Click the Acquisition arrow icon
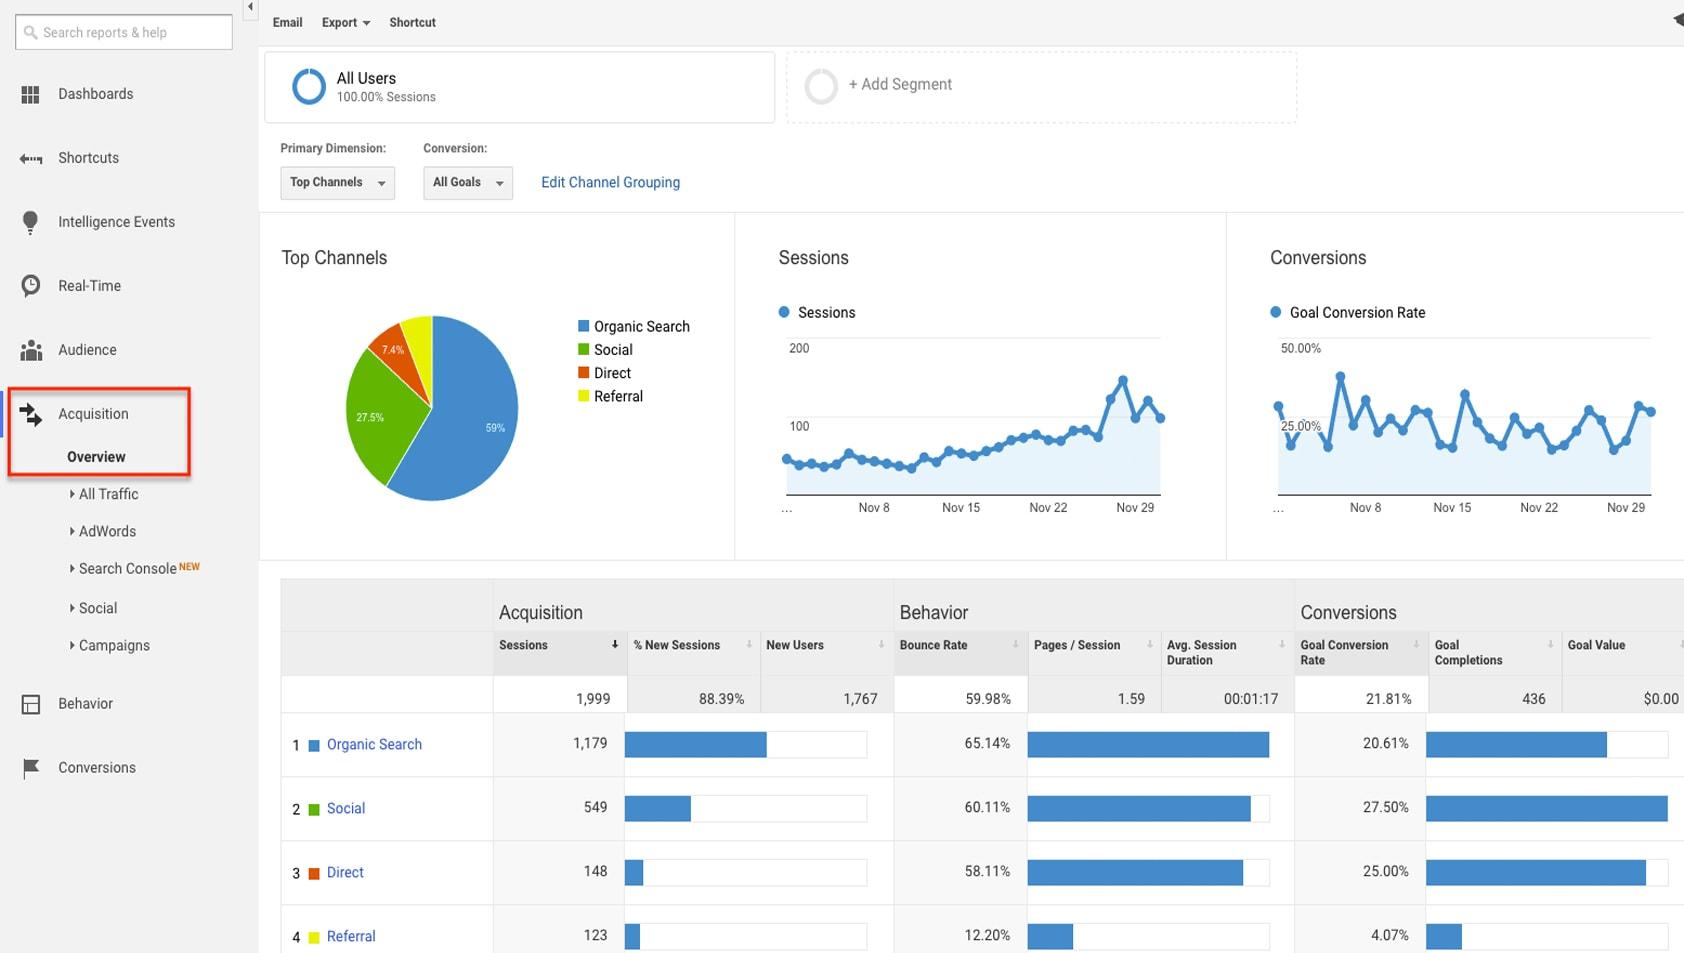The height and width of the screenshot is (953, 1684). click(30, 413)
